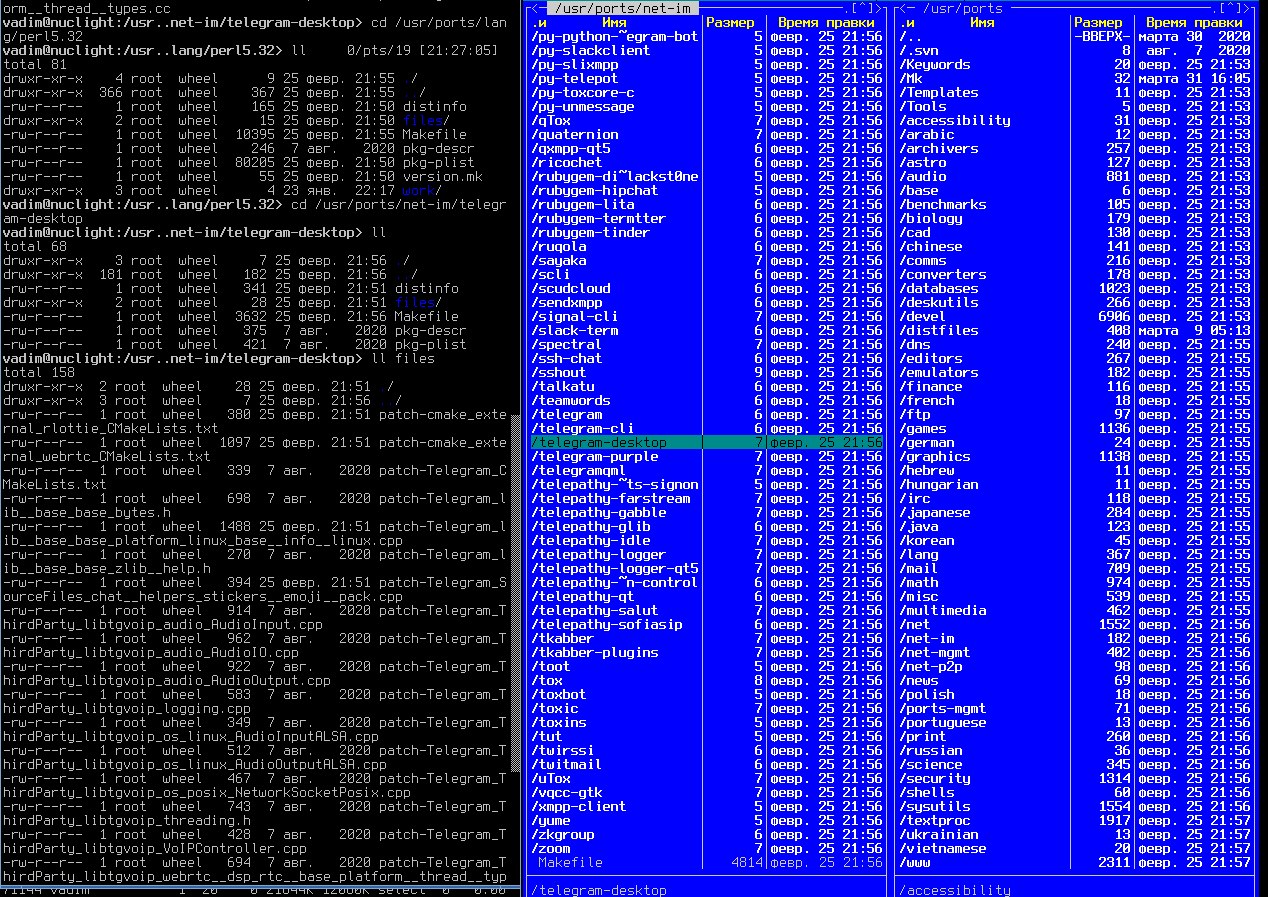Click the .и sort indicator in right panel

(907, 22)
